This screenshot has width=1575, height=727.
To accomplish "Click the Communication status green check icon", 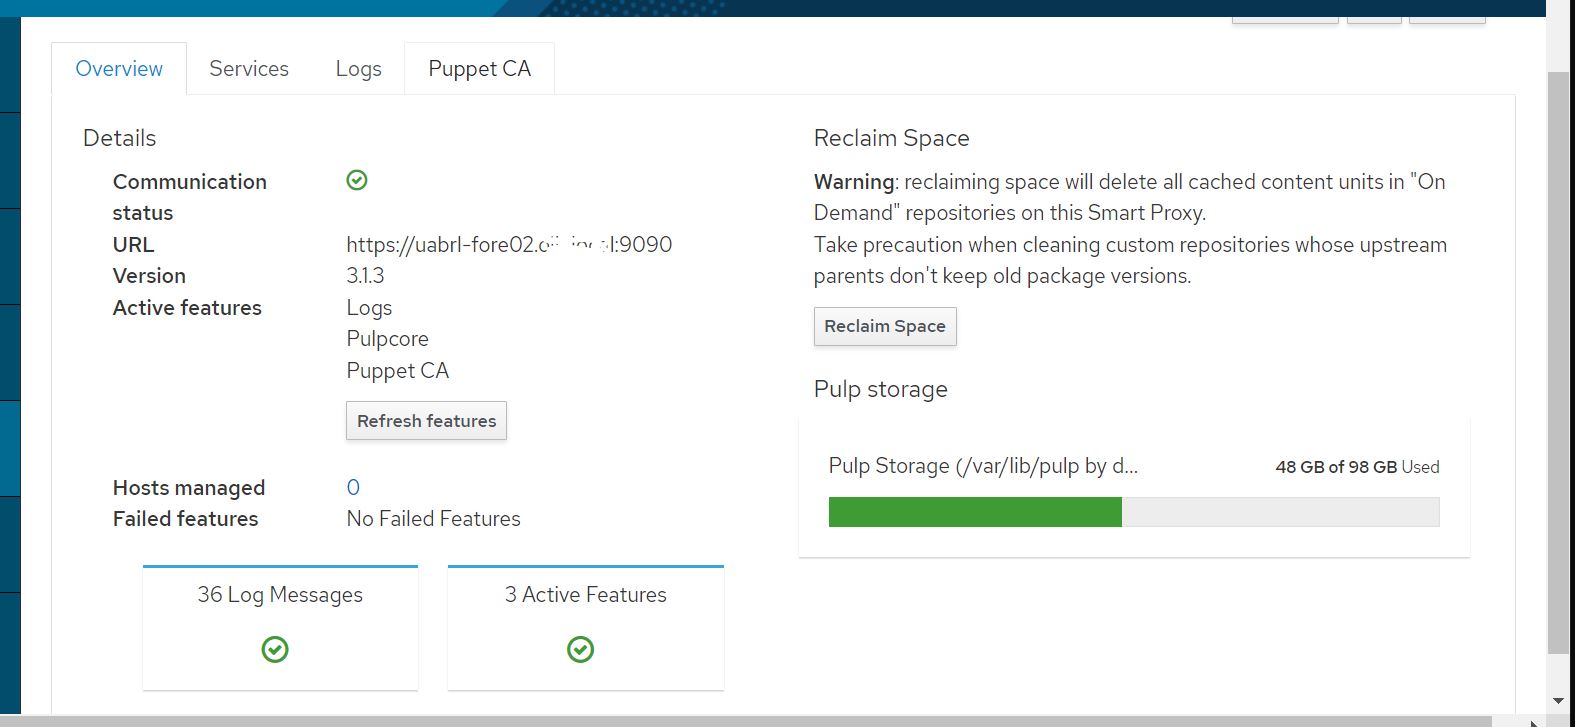I will [x=357, y=180].
